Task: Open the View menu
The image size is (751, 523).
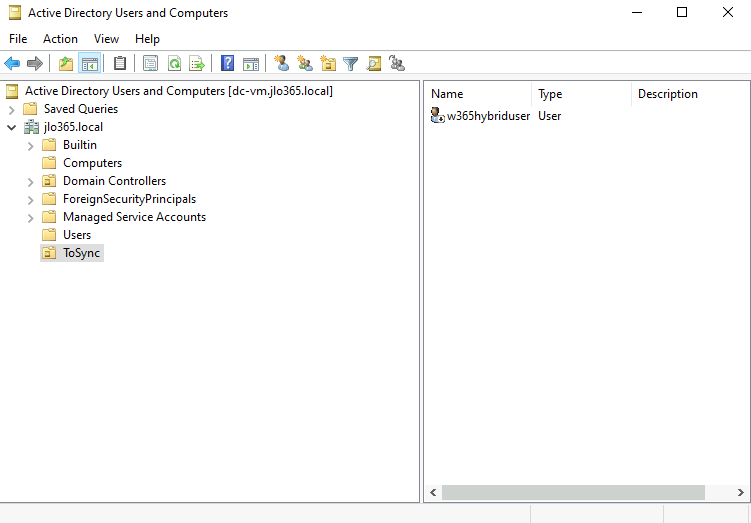Action: (106, 39)
